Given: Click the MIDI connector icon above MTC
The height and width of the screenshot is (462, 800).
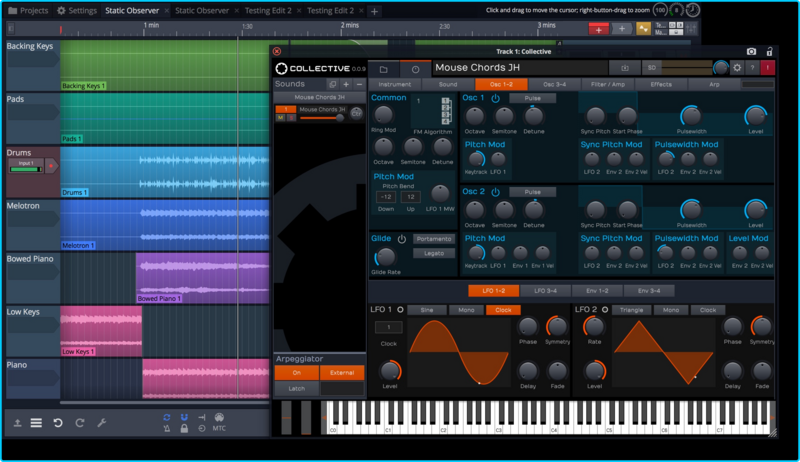Looking at the screenshot, I should point(219,417).
